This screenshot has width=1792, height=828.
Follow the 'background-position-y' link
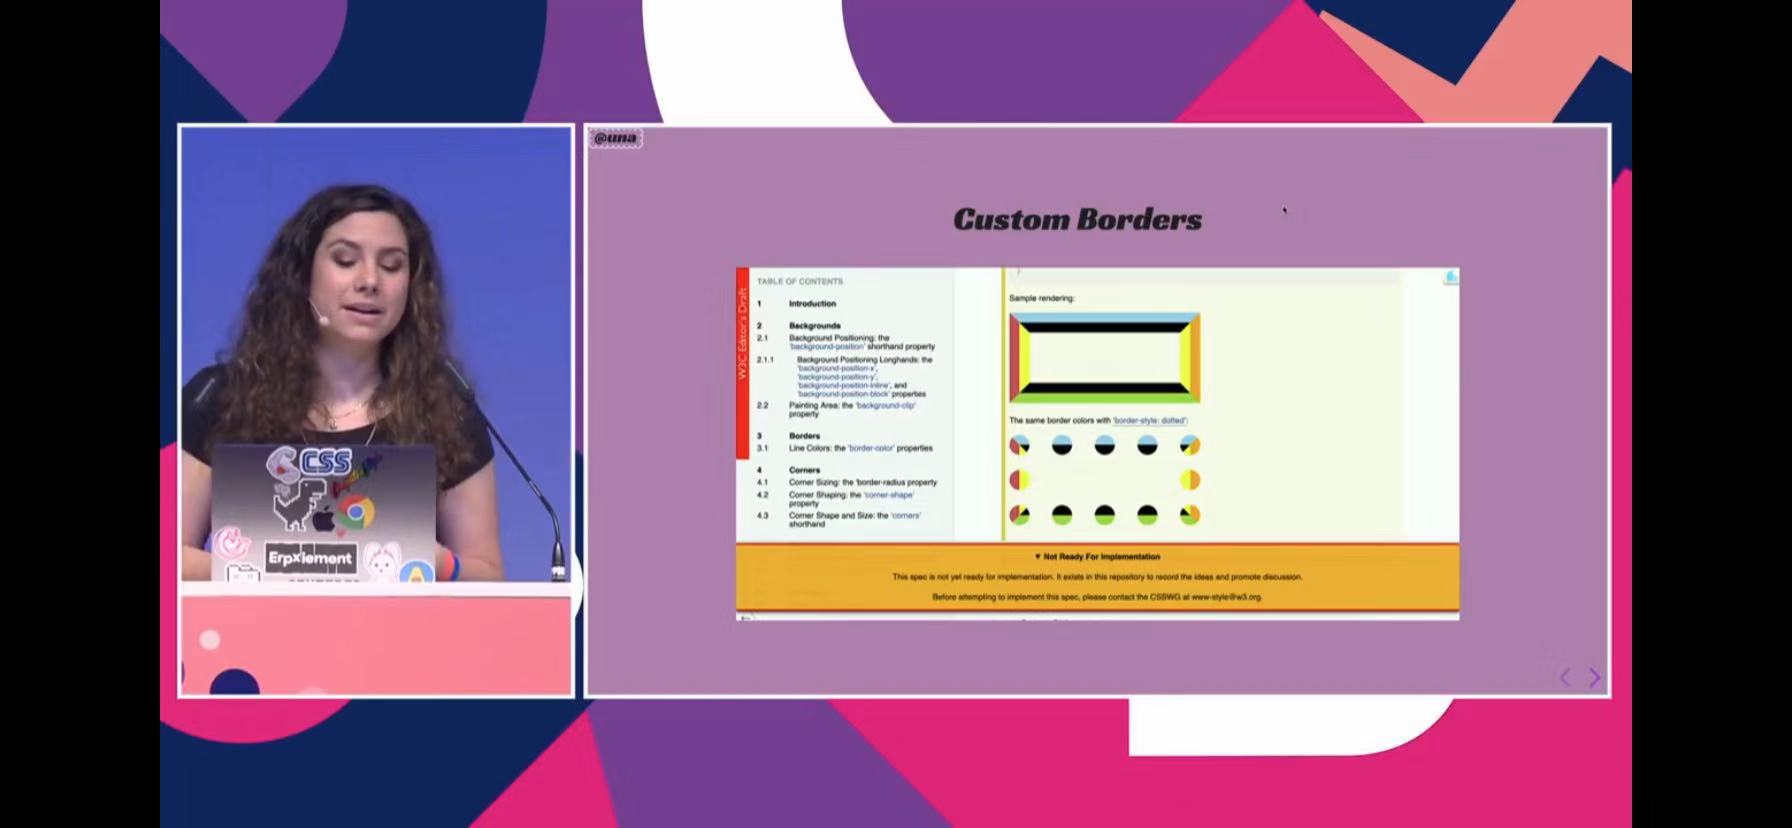point(836,377)
